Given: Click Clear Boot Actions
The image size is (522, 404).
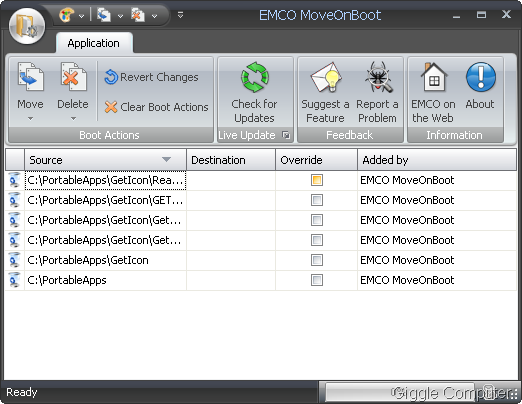Looking at the screenshot, I should point(156,107).
